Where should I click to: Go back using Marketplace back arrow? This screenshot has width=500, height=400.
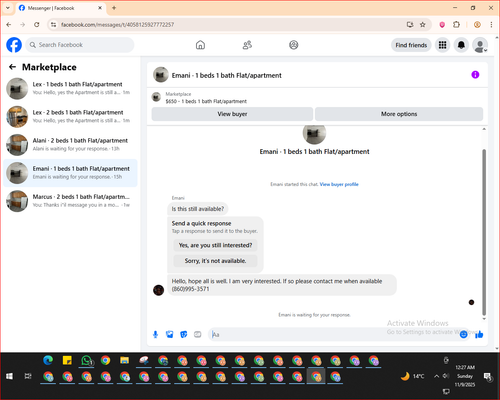pyautogui.click(x=13, y=67)
